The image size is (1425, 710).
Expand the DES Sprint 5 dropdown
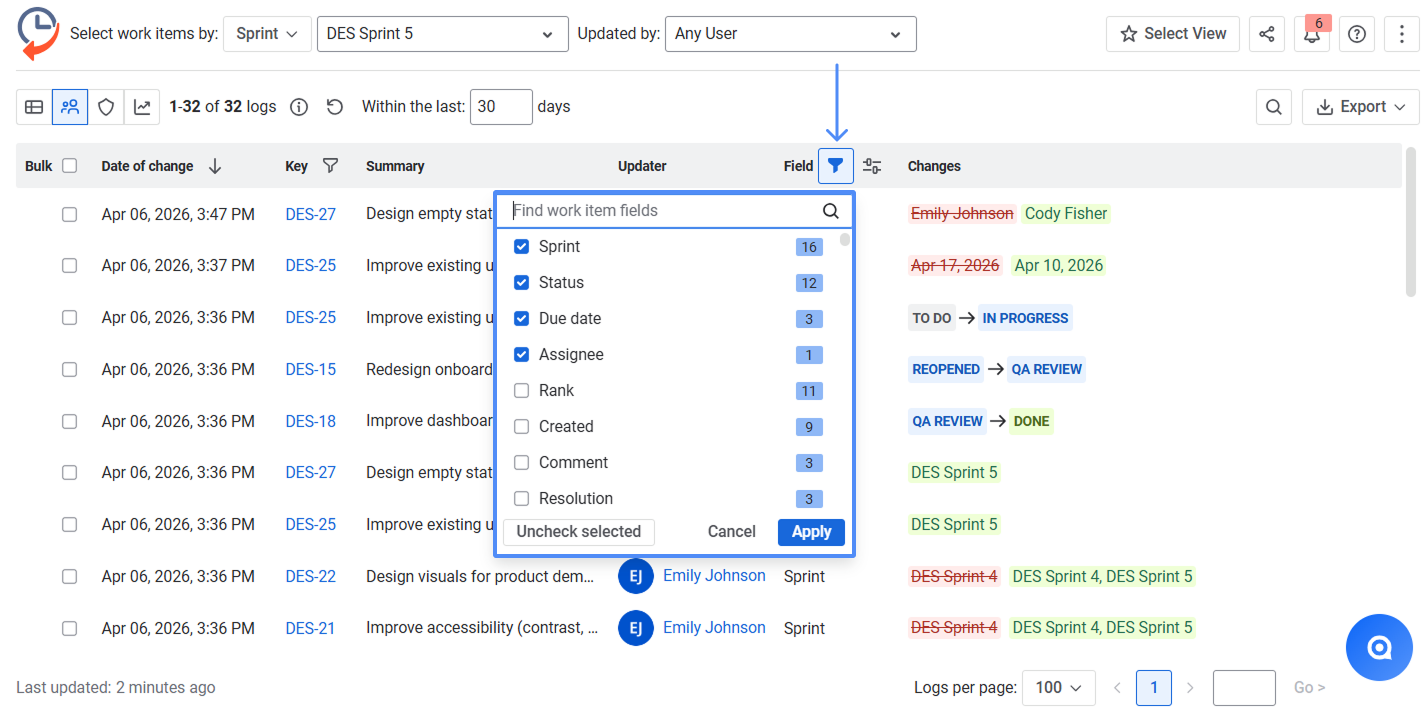[442, 34]
